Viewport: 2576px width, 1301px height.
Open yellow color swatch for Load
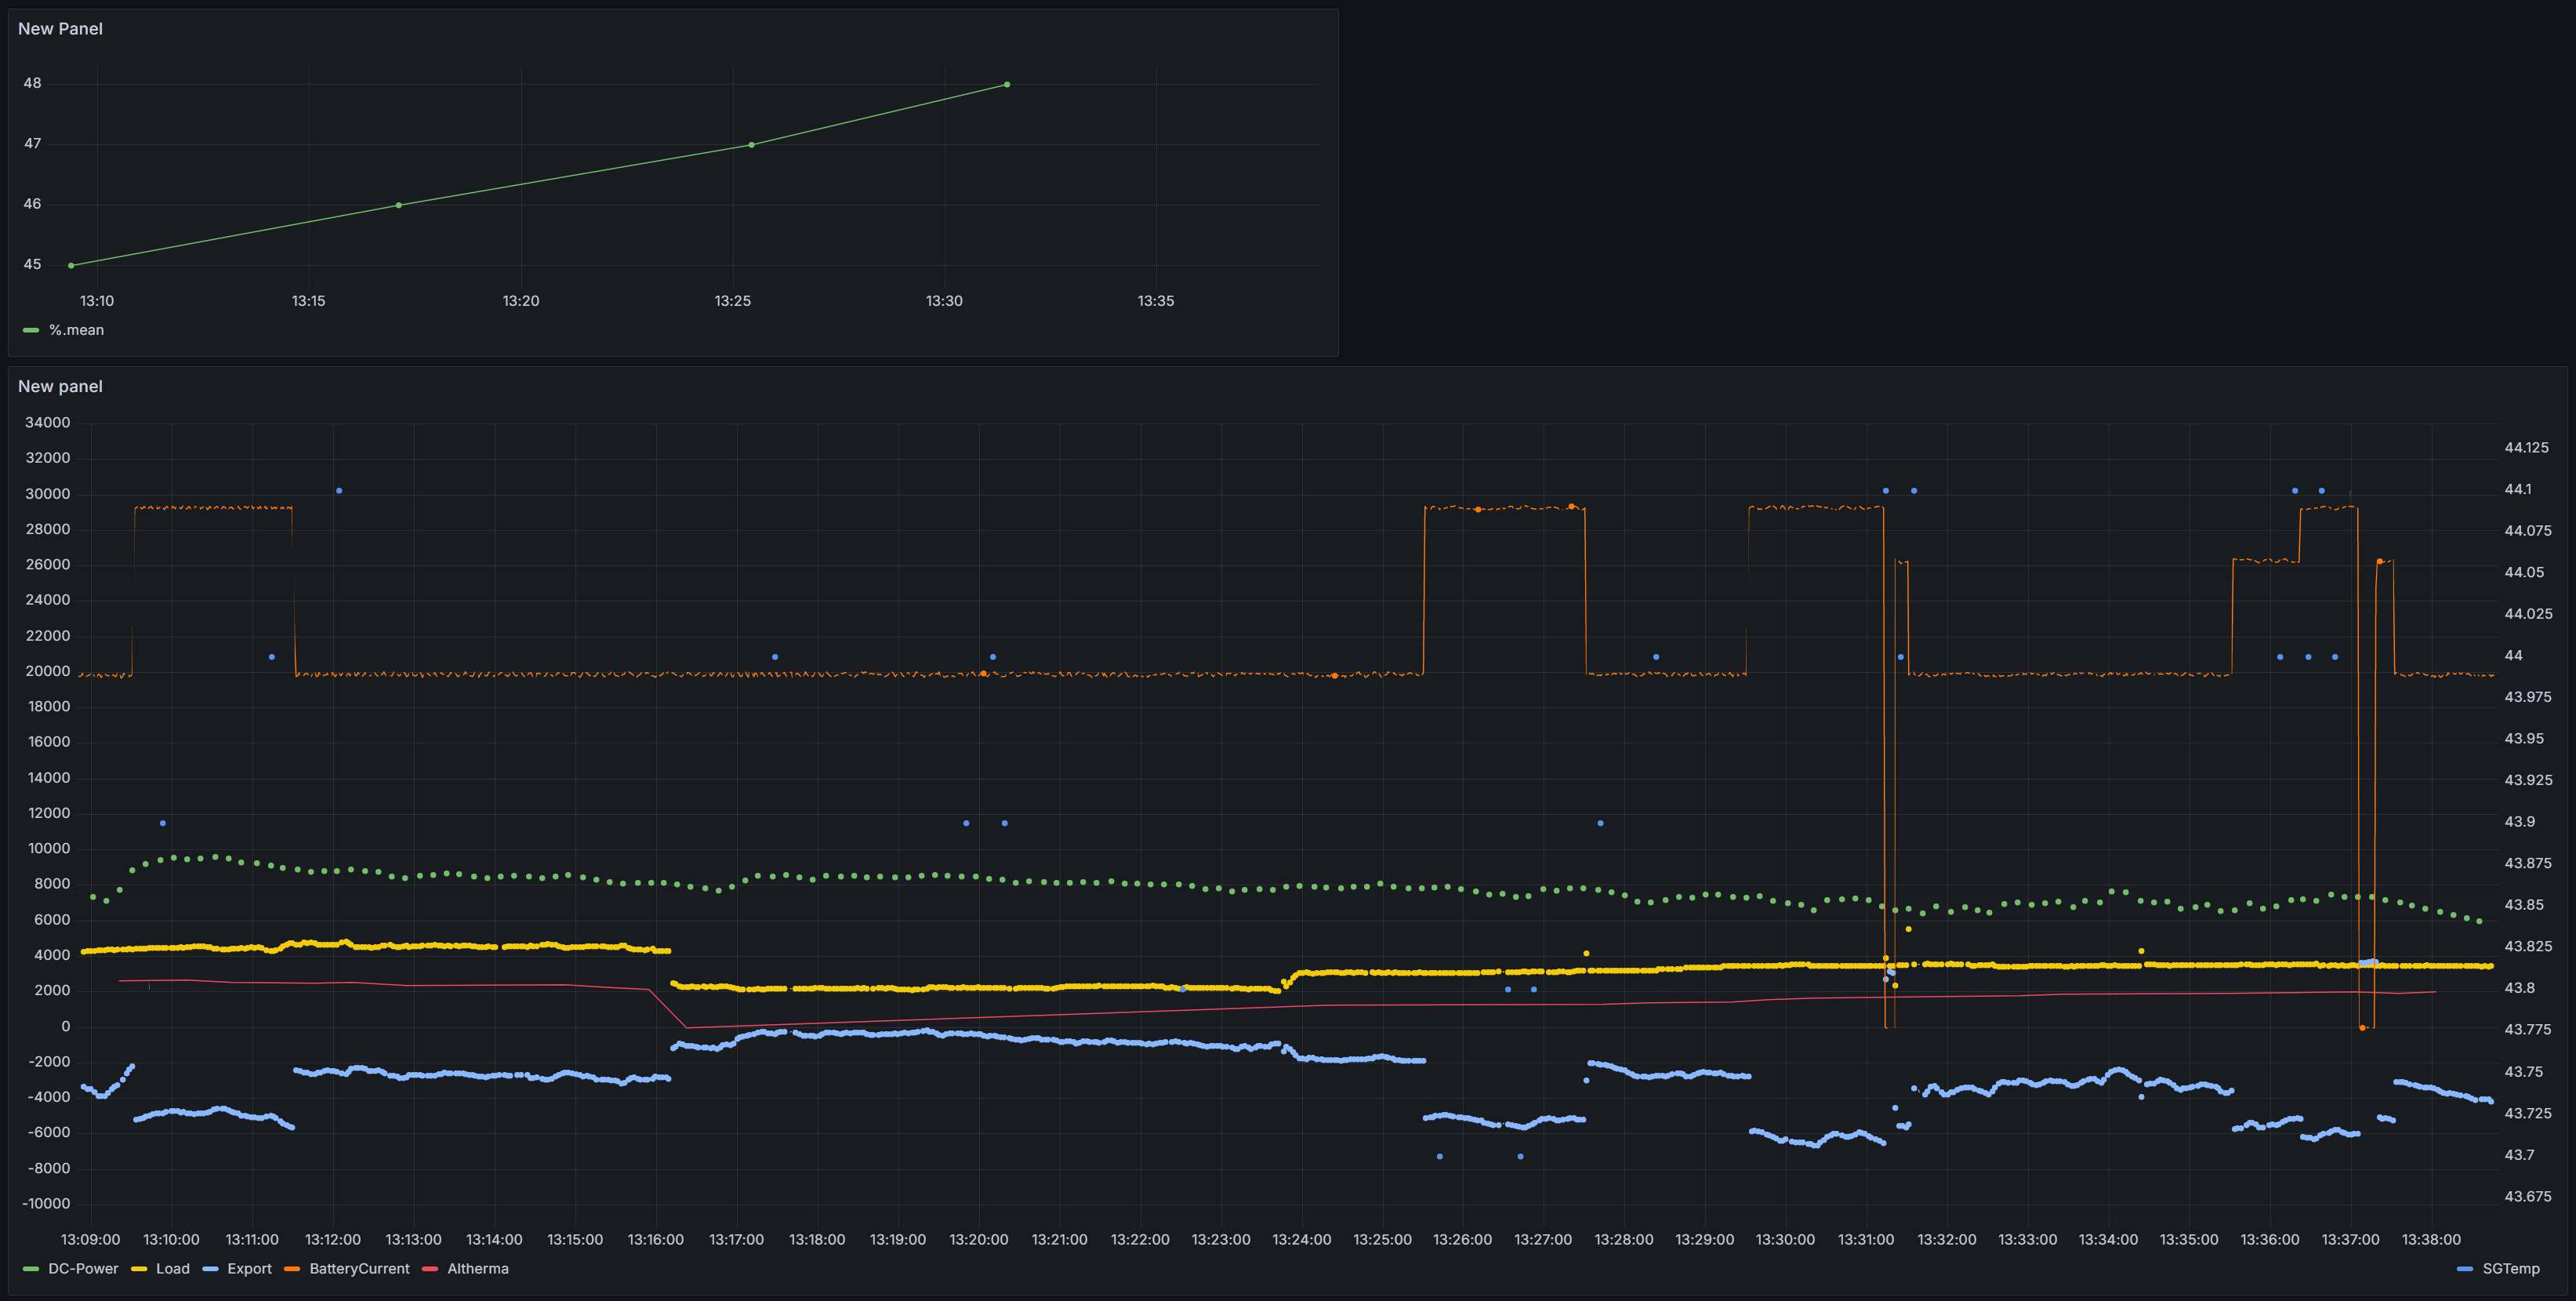click(139, 1269)
